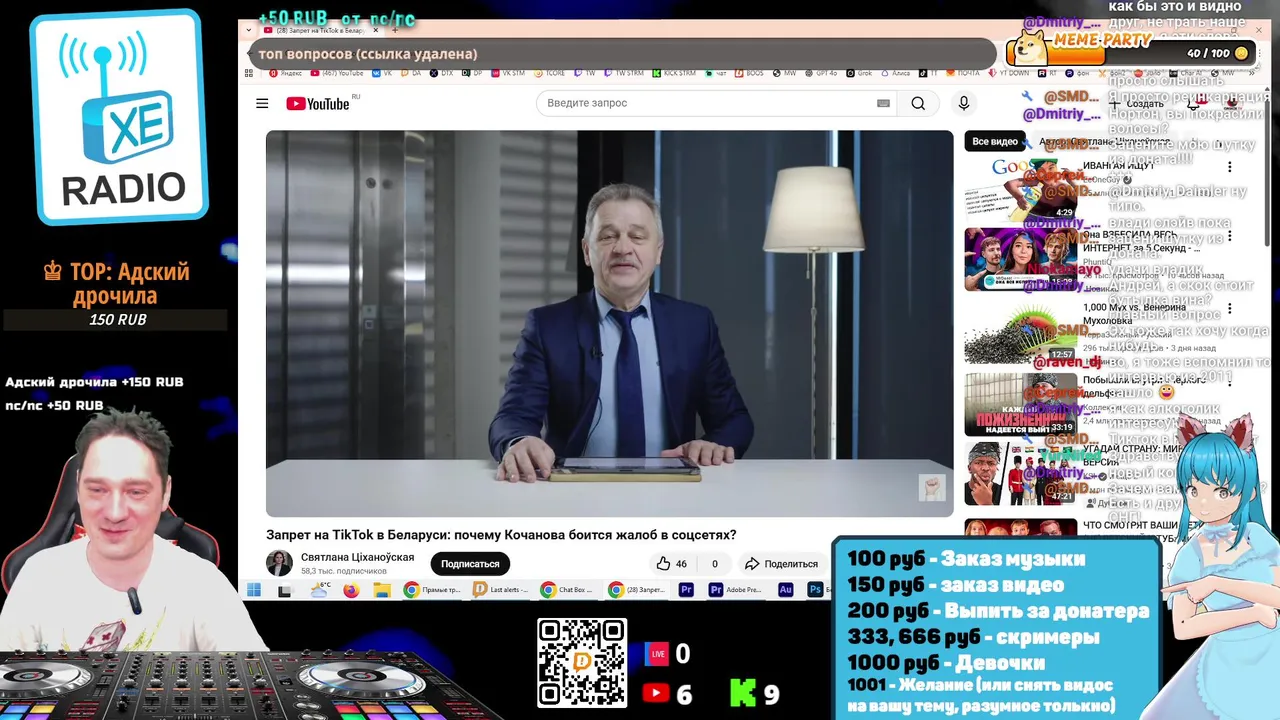
Task: Click the video player frame
Action: click(x=610, y=323)
